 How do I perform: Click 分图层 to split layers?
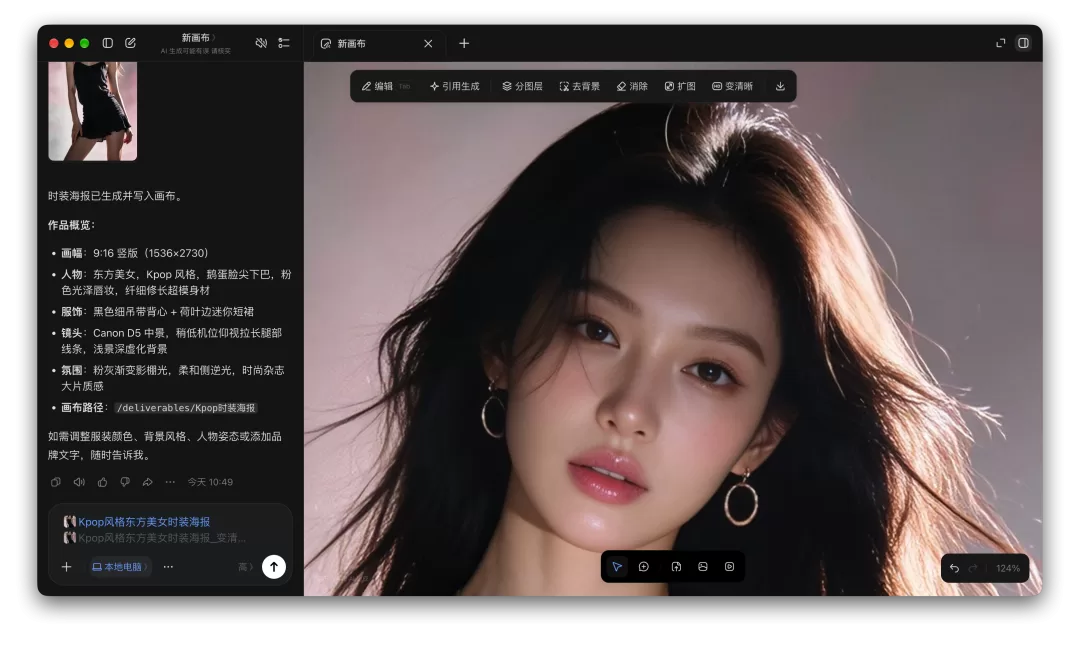coord(522,86)
